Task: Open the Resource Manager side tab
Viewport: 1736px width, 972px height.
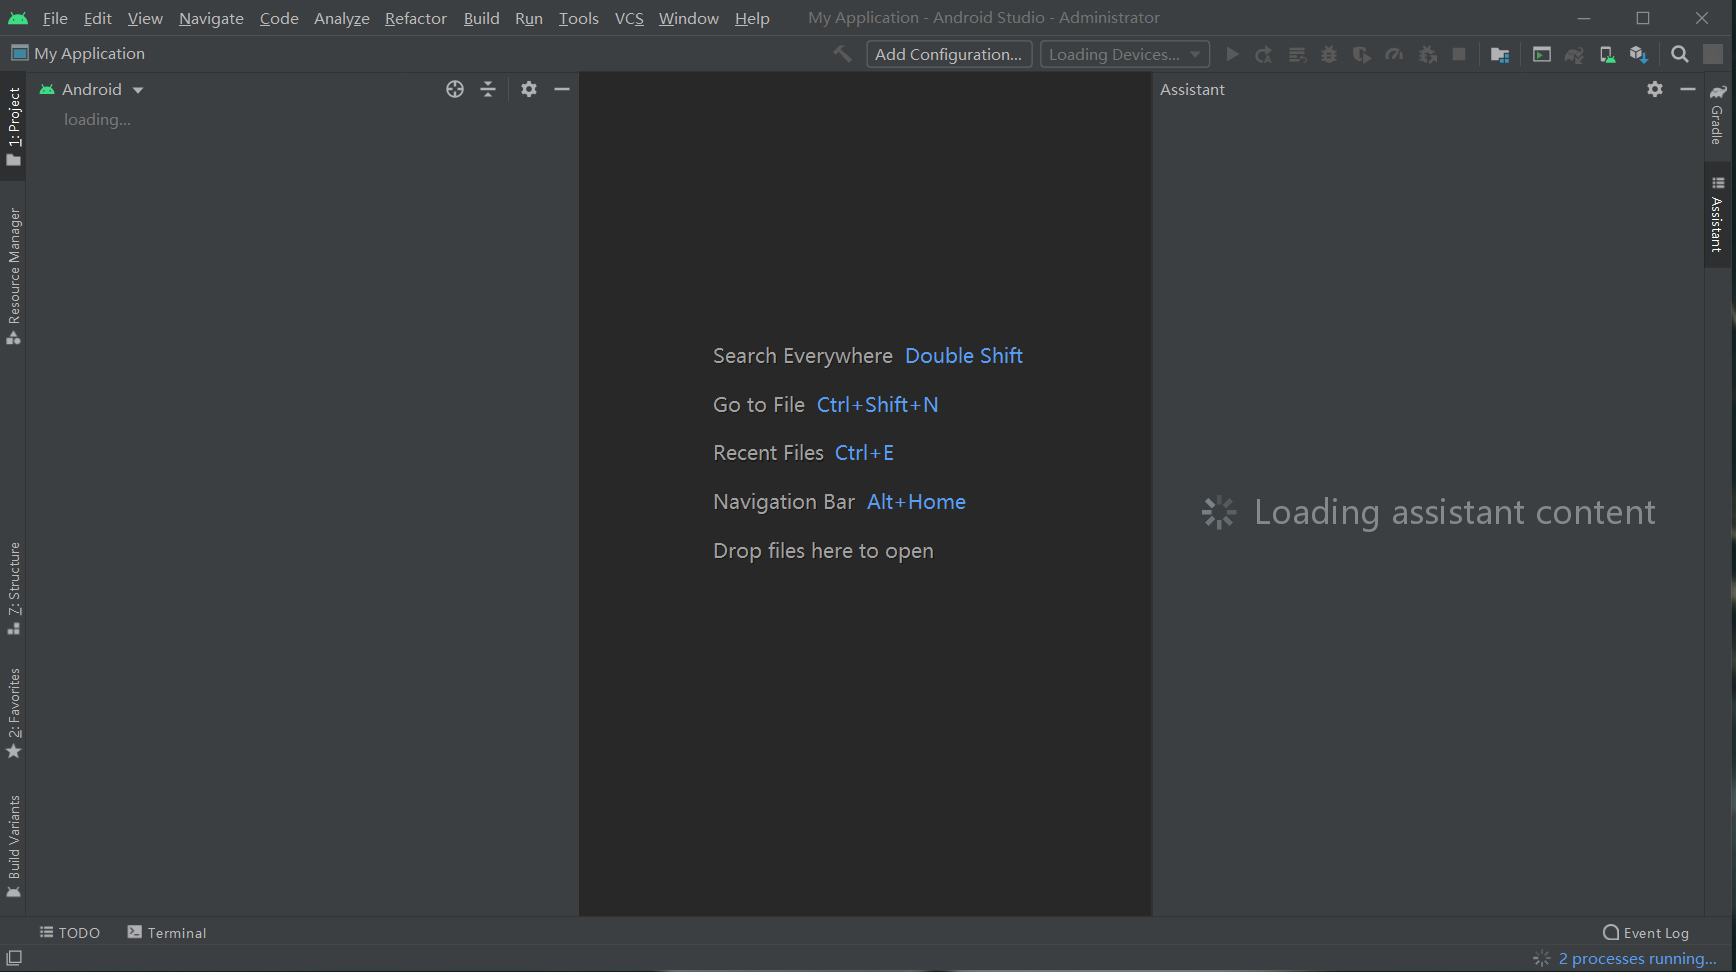Action: coord(13,276)
